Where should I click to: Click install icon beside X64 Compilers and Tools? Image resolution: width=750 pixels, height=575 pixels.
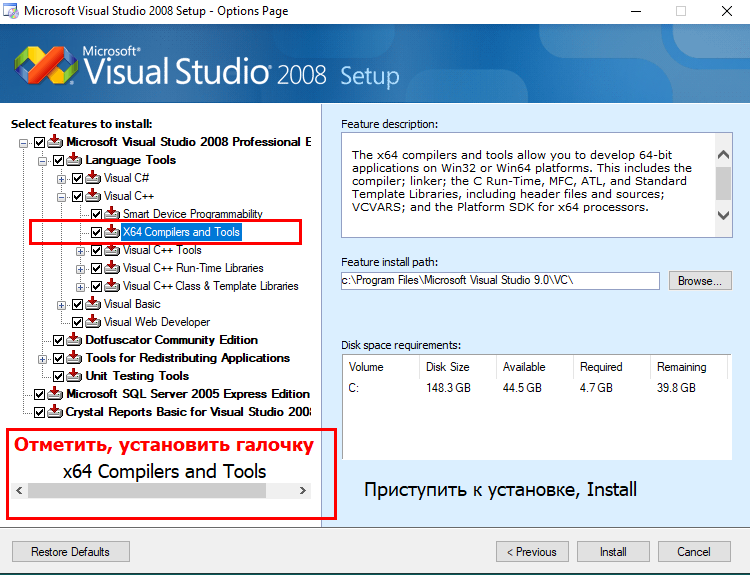pos(112,232)
